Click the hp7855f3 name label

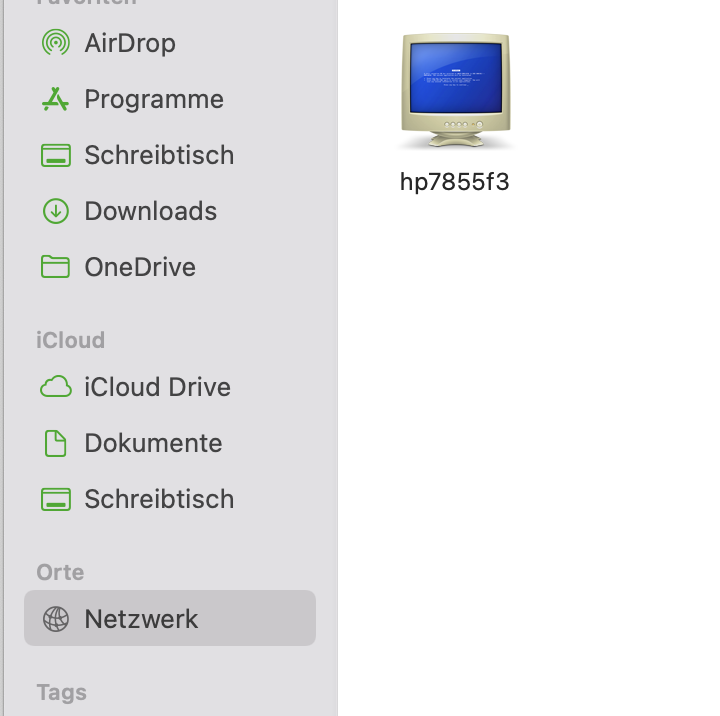coord(455,182)
